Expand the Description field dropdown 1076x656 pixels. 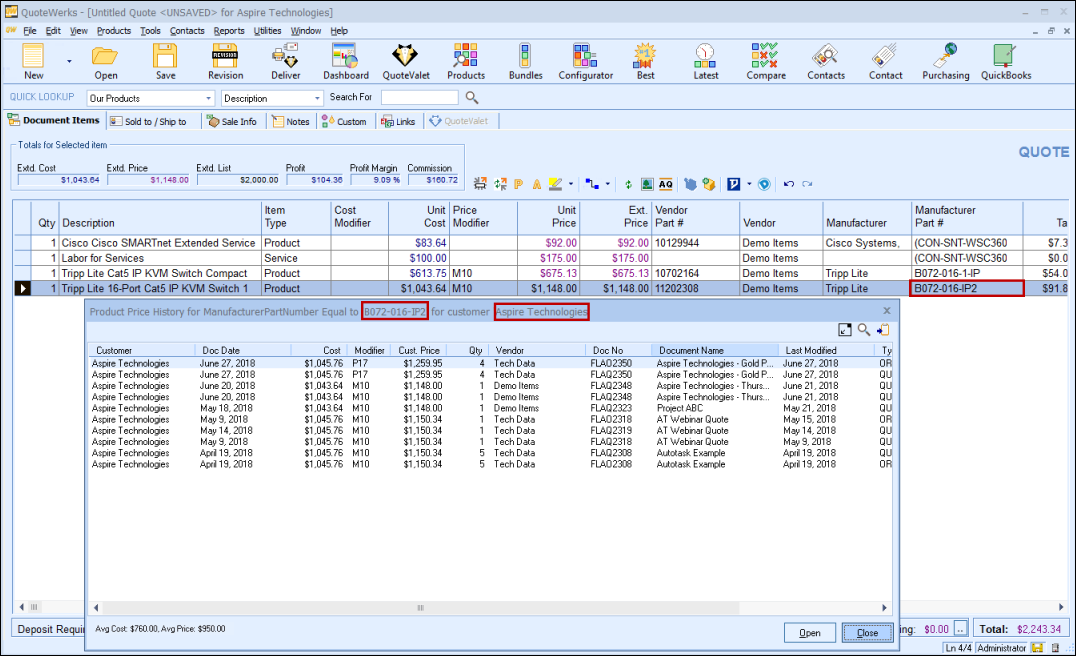317,98
